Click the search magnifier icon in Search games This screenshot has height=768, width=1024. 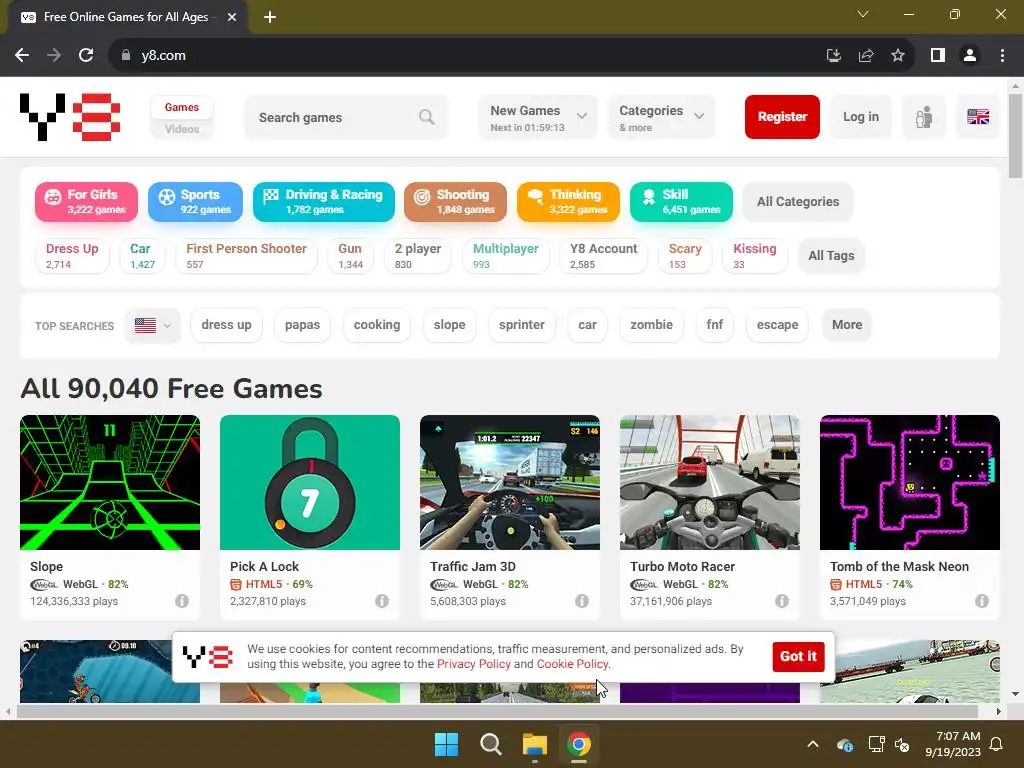(426, 117)
